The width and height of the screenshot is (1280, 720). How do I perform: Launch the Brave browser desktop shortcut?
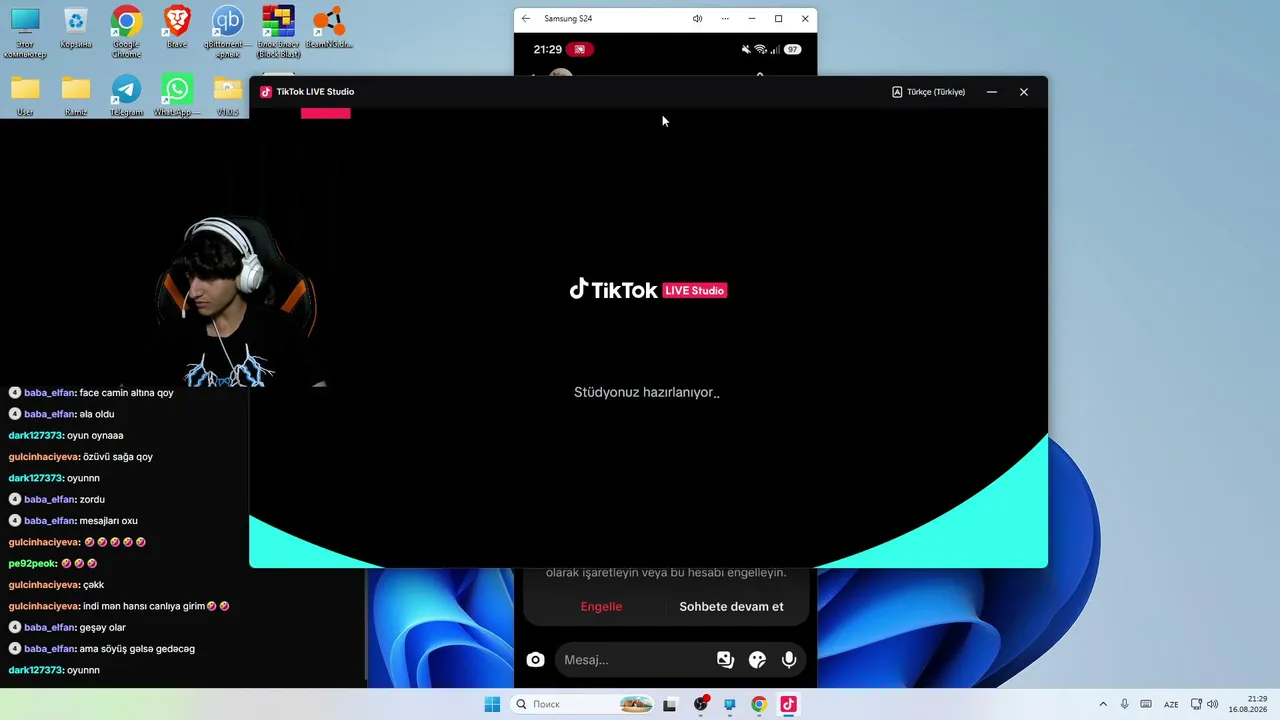[177, 28]
